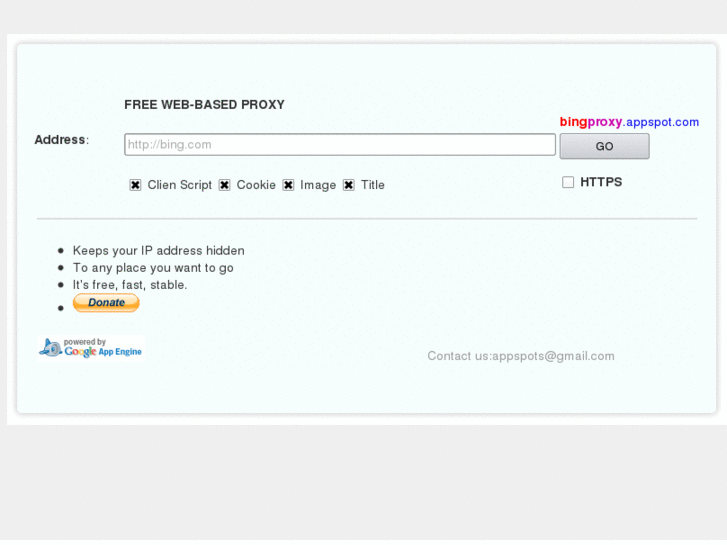Click the Address URL input field

[339, 145]
